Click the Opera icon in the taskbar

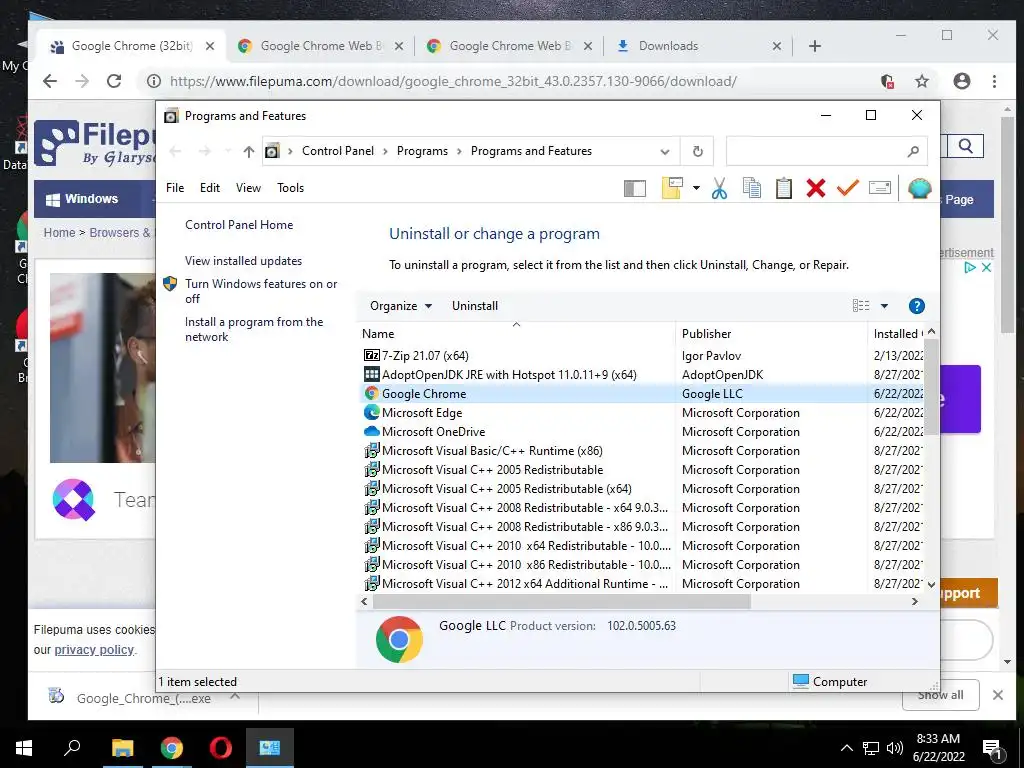[221, 748]
